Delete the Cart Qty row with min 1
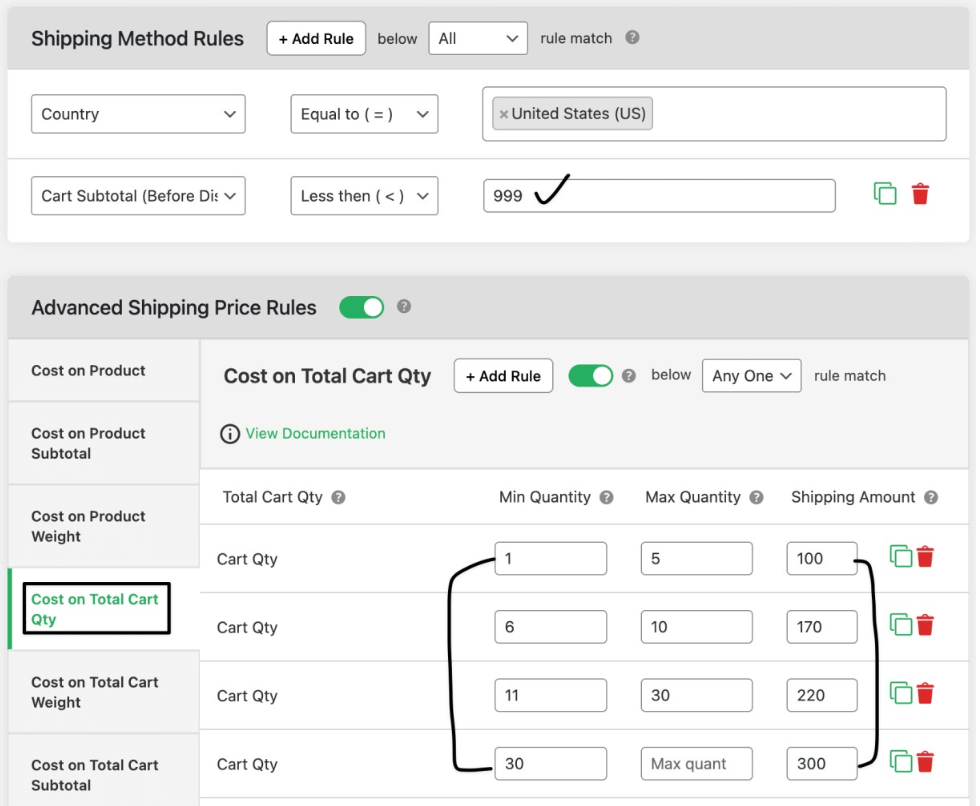Image resolution: width=980 pixels, height=806 pixels. pyautogui.click(x=925, y=557)
